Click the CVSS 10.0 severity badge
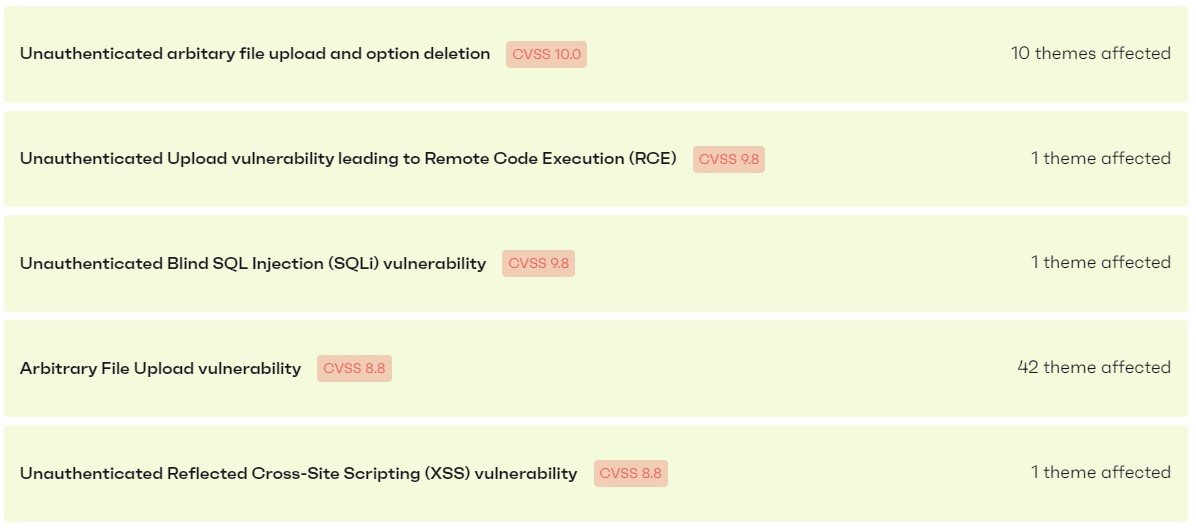 coord(546,54)
